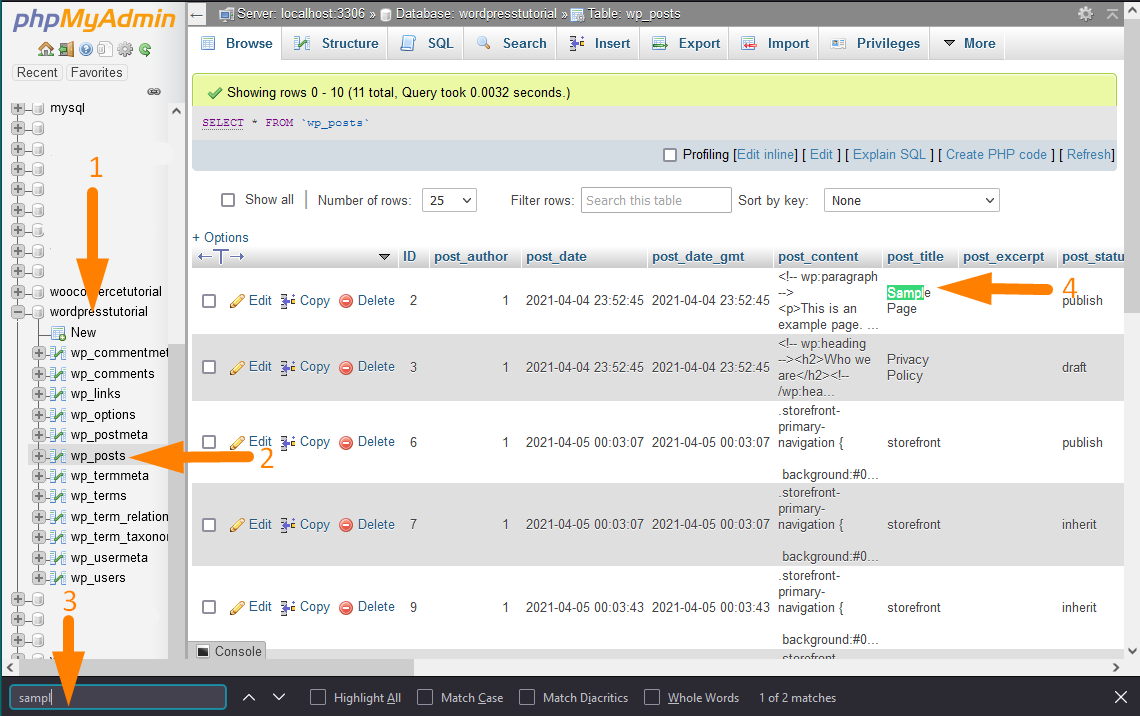Image resolution: width=1140 pixels, height=716 pixels.
Task: Open navigation panel settings gear icon
Action: click(x=125, y=49)
